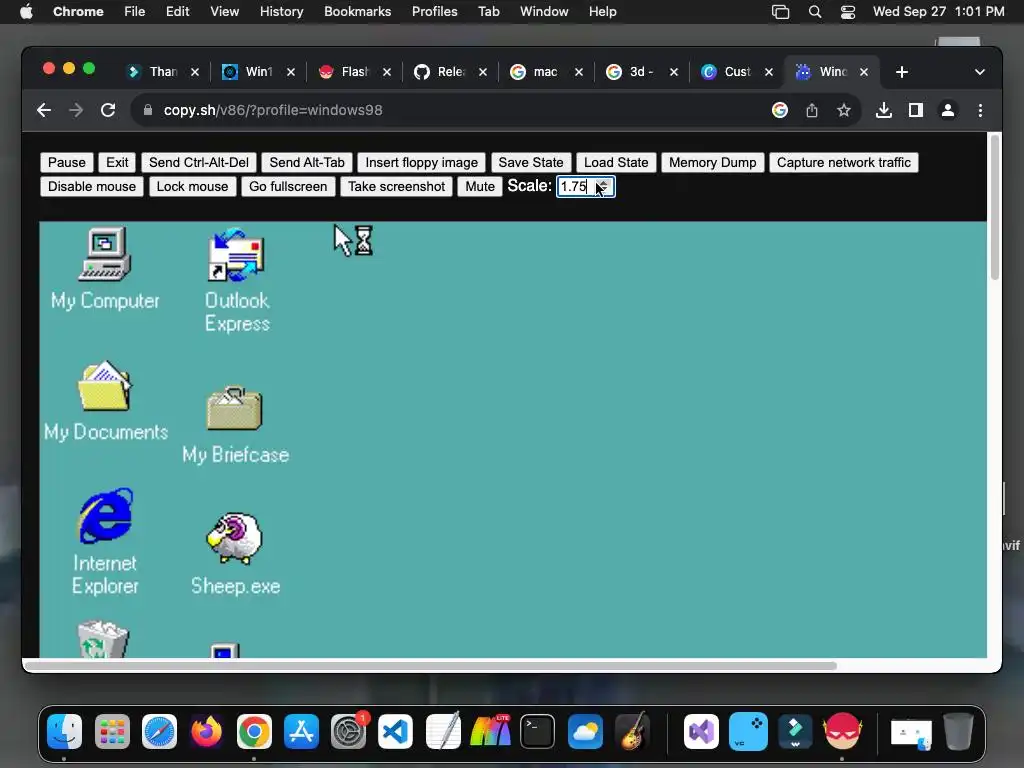The height and width of the screenshot is (768, 1024).
Task: Open the Apple menu
Action: point(26,12)
